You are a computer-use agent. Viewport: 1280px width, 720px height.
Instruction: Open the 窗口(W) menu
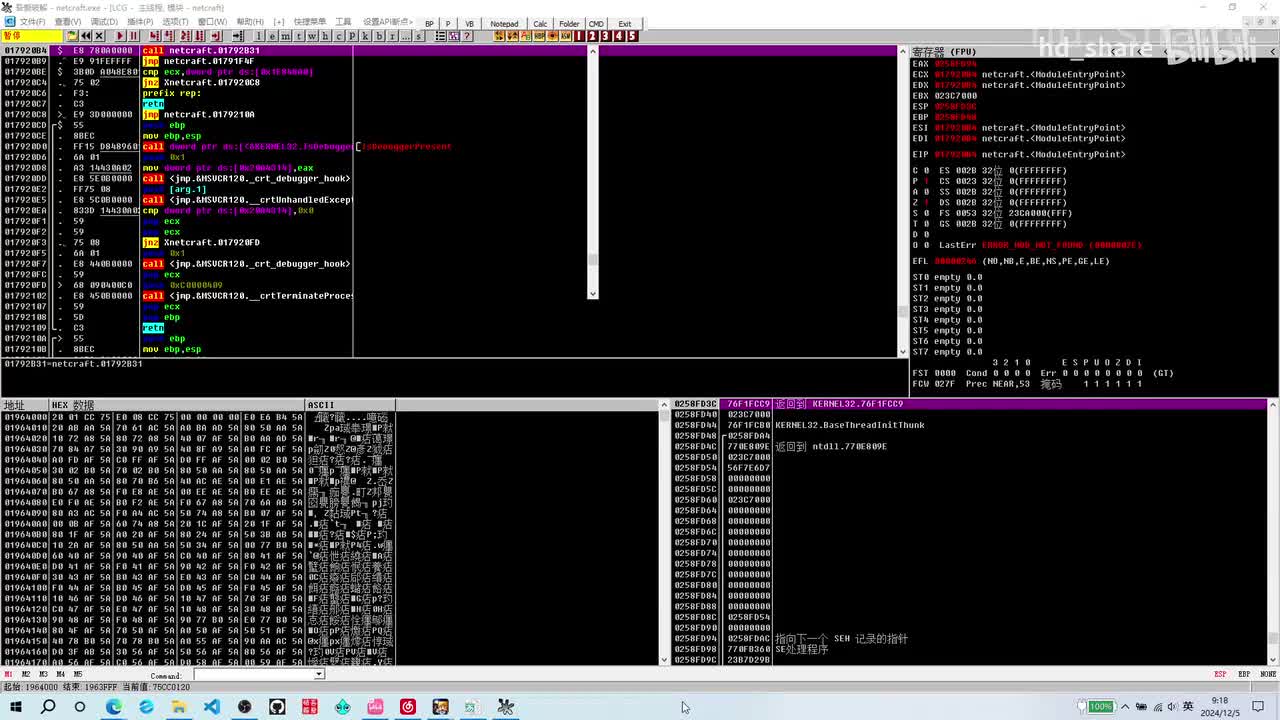pos(212,22)
